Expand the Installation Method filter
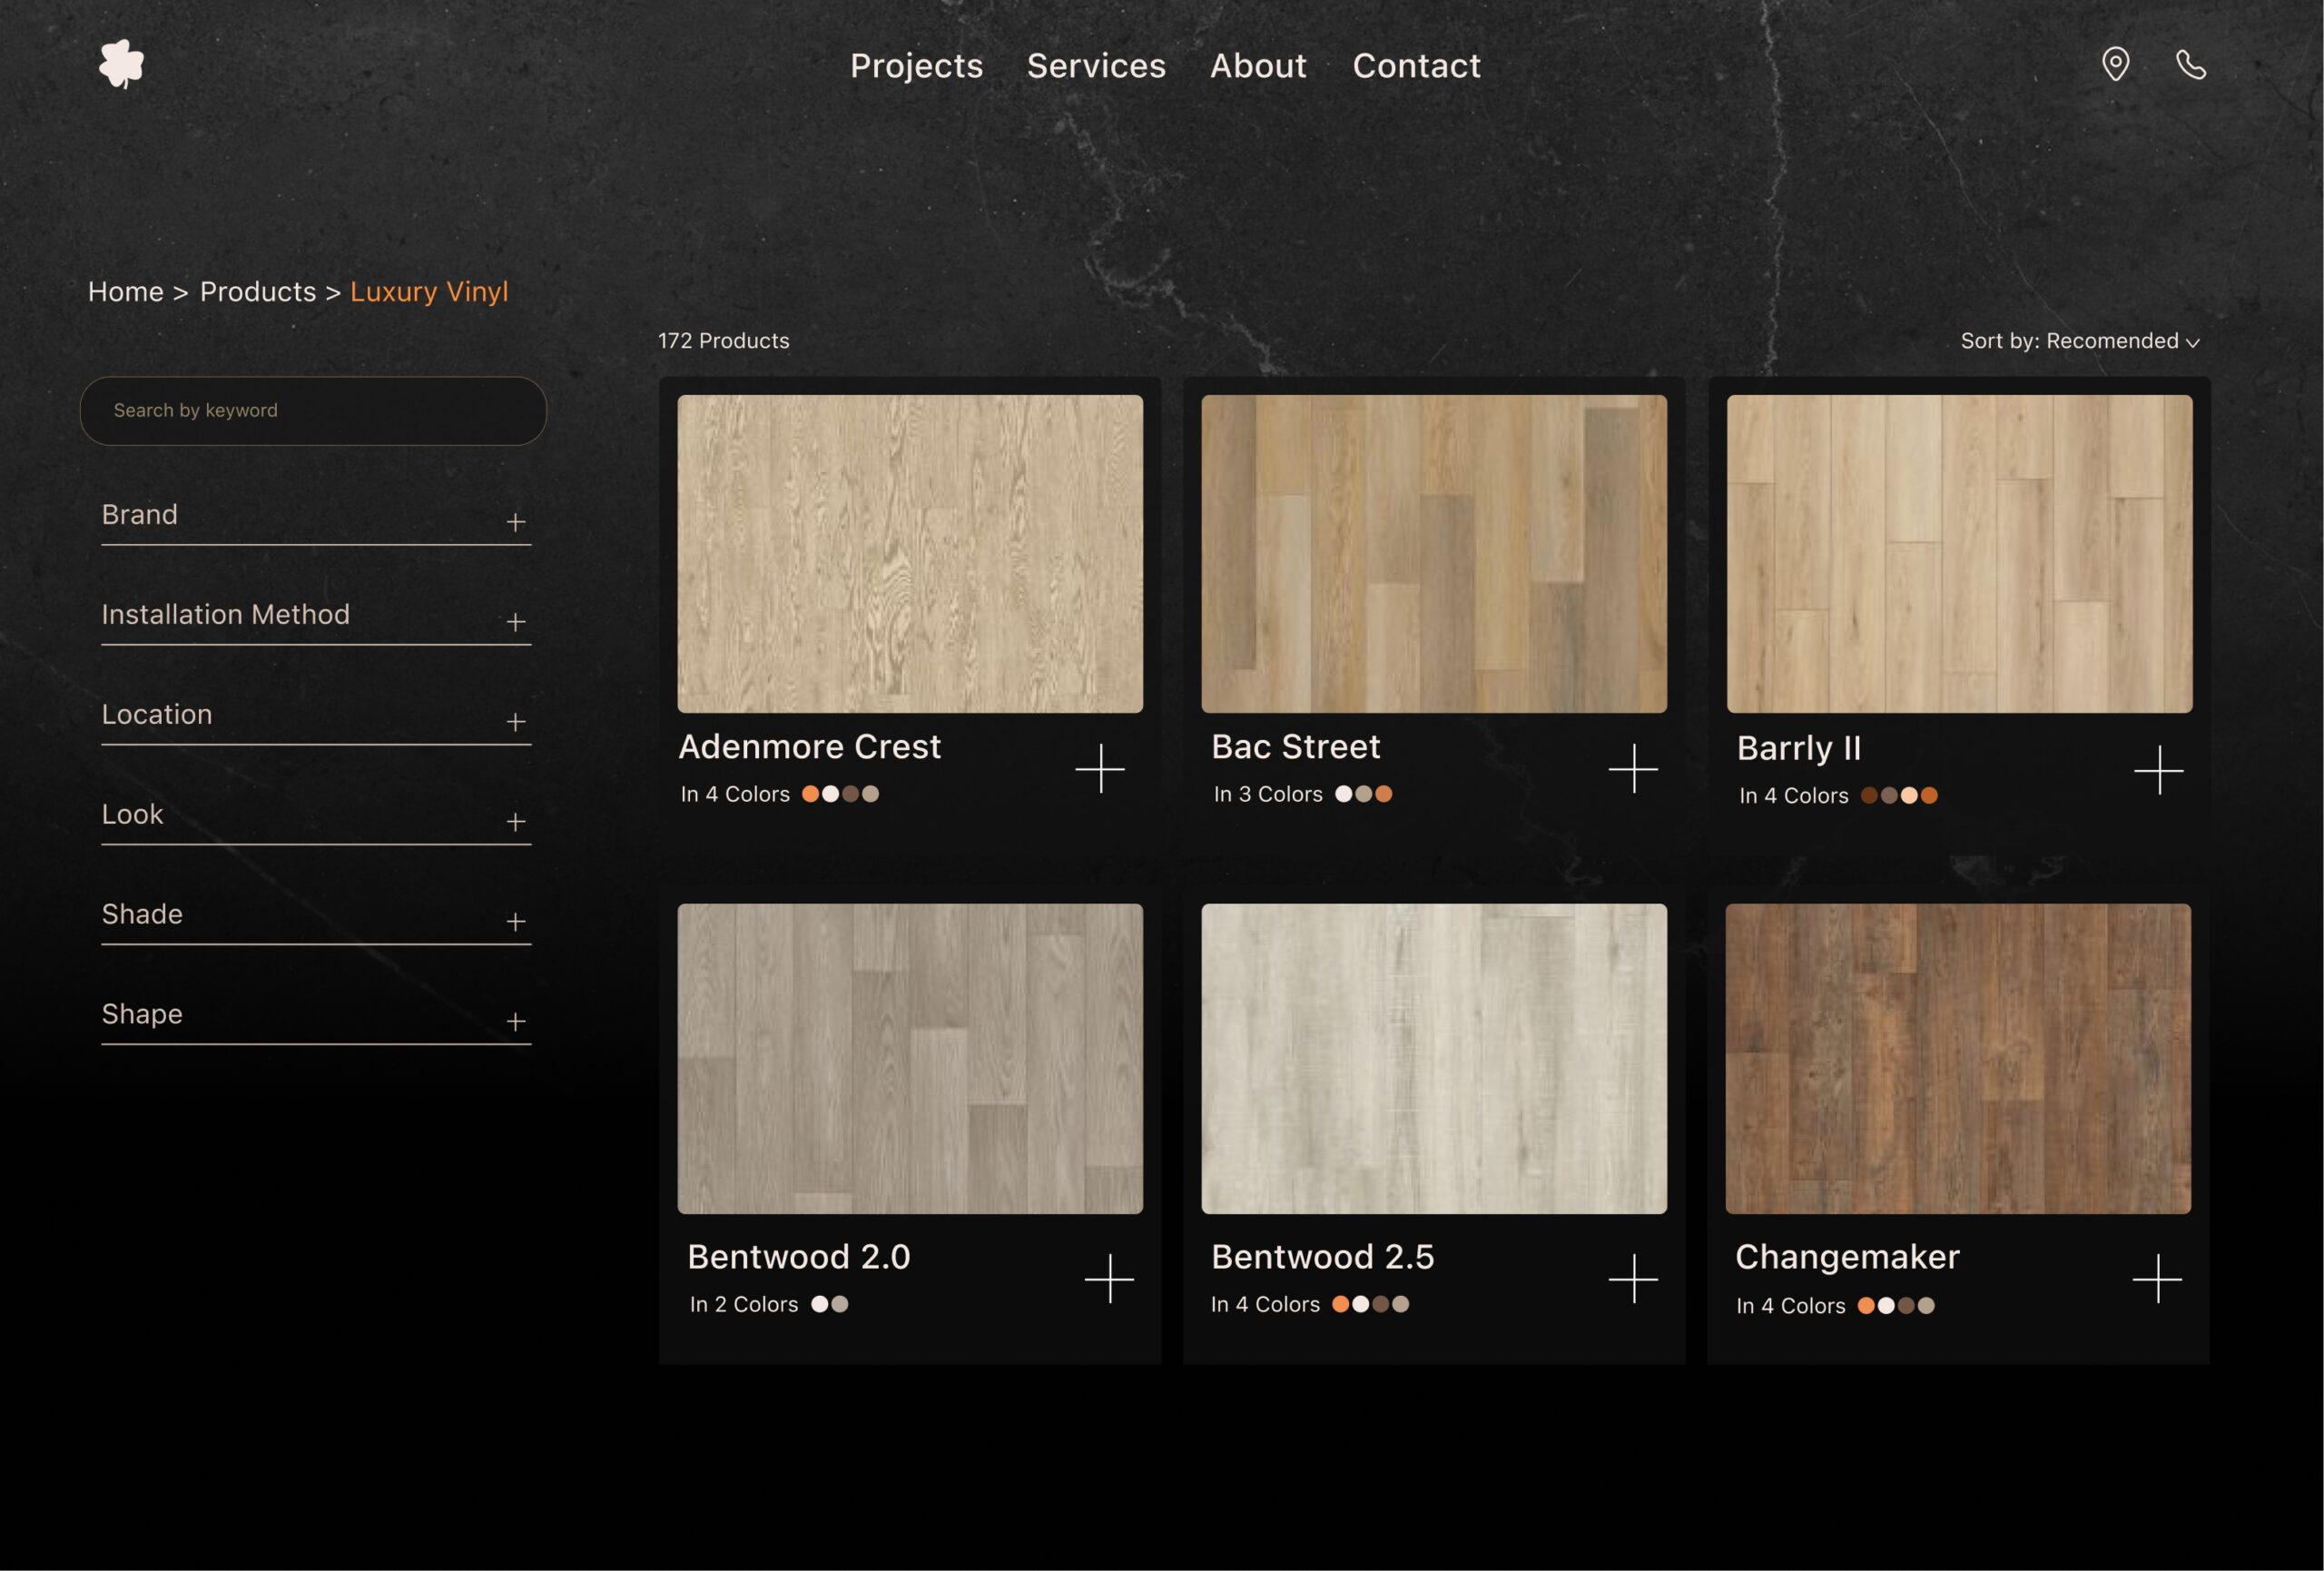 click(x=515, y=622)
